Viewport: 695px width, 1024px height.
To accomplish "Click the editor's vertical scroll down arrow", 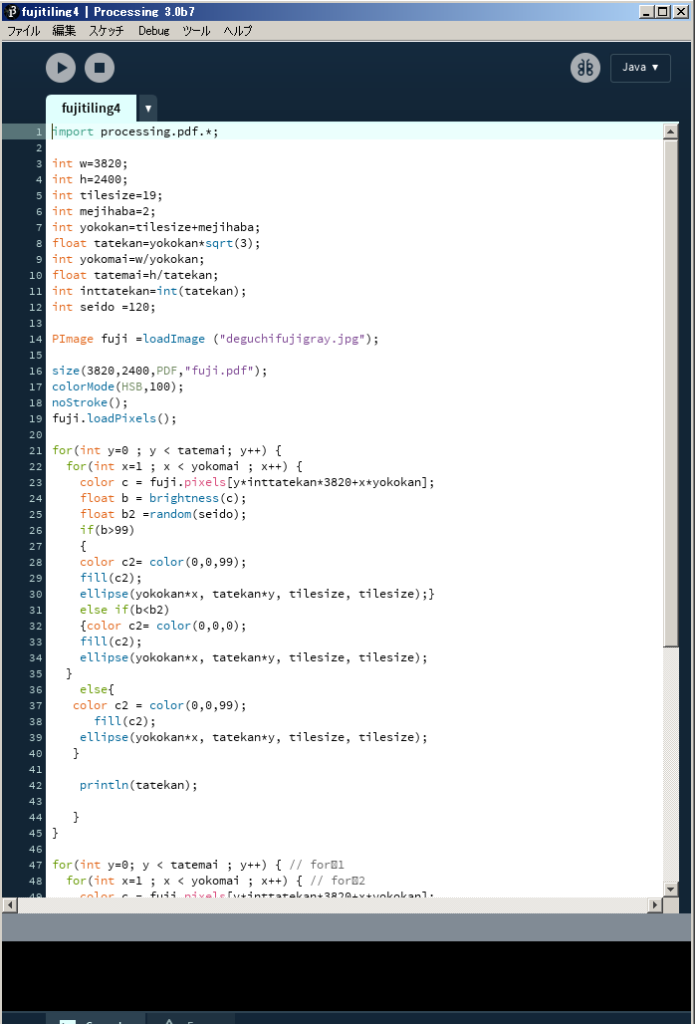I will pos(671,889).
